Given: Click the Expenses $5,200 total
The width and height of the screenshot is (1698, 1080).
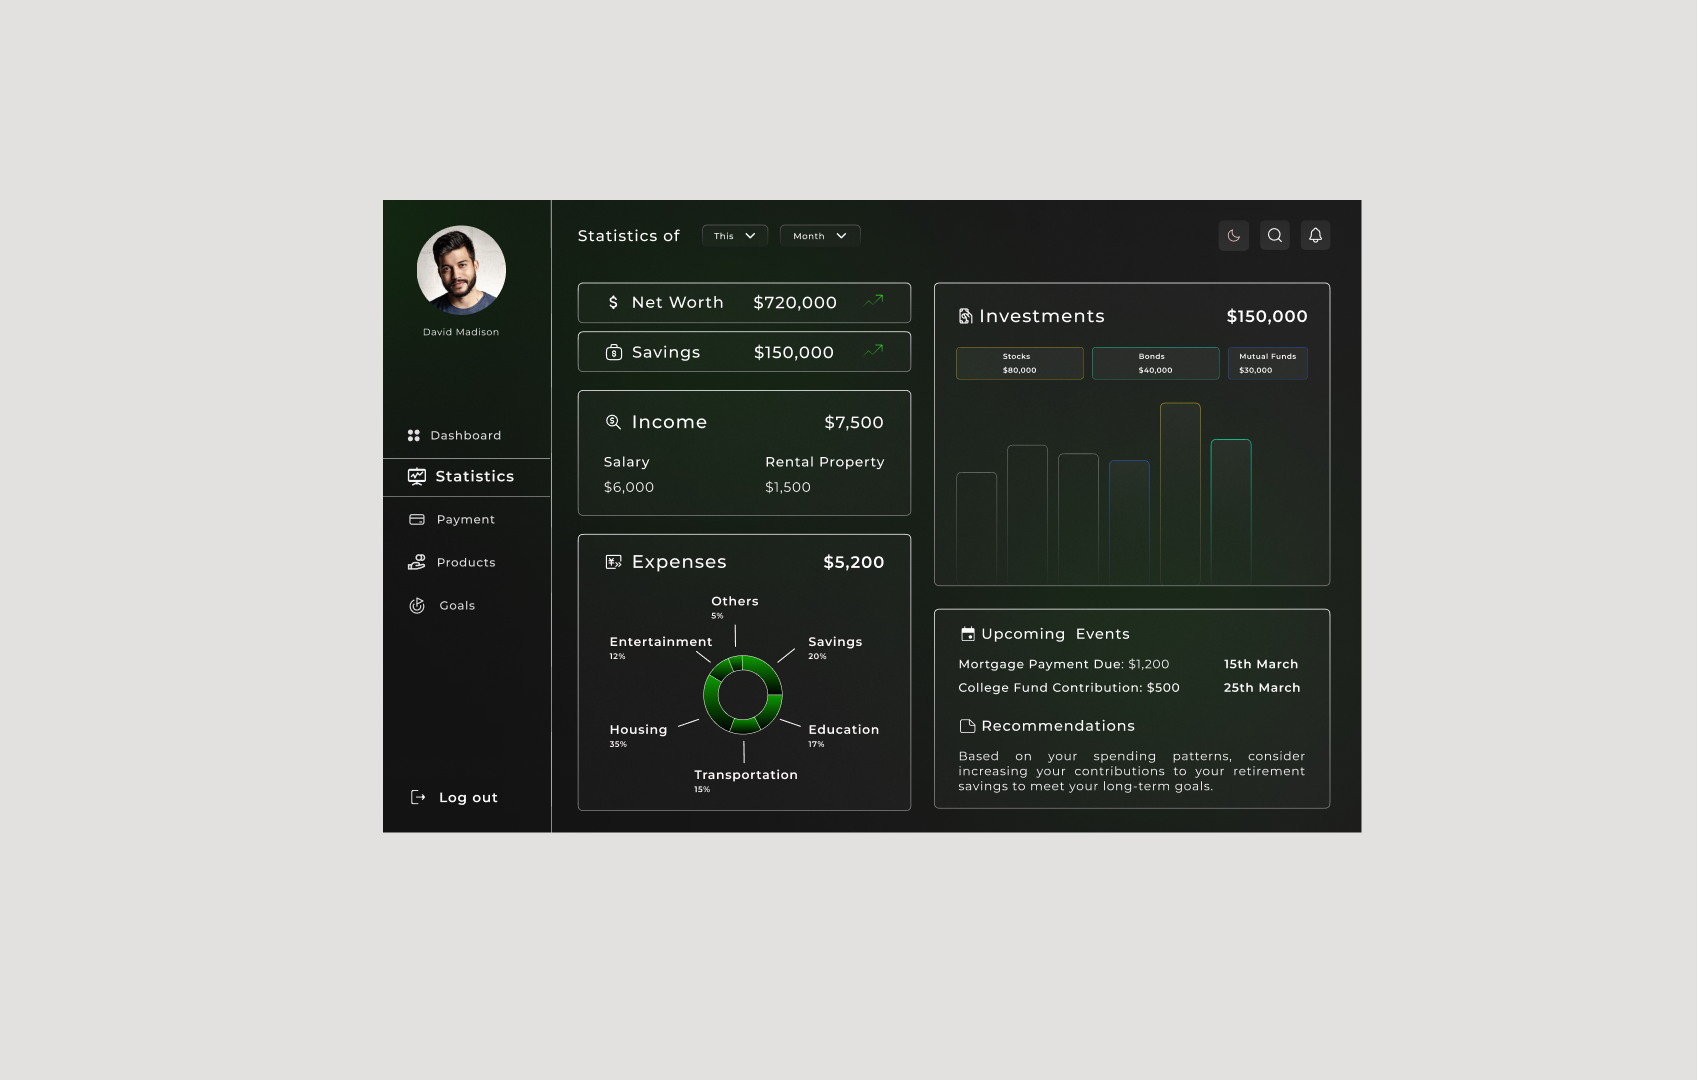Looking at the screenshot, I should click(x=854, y=563).
